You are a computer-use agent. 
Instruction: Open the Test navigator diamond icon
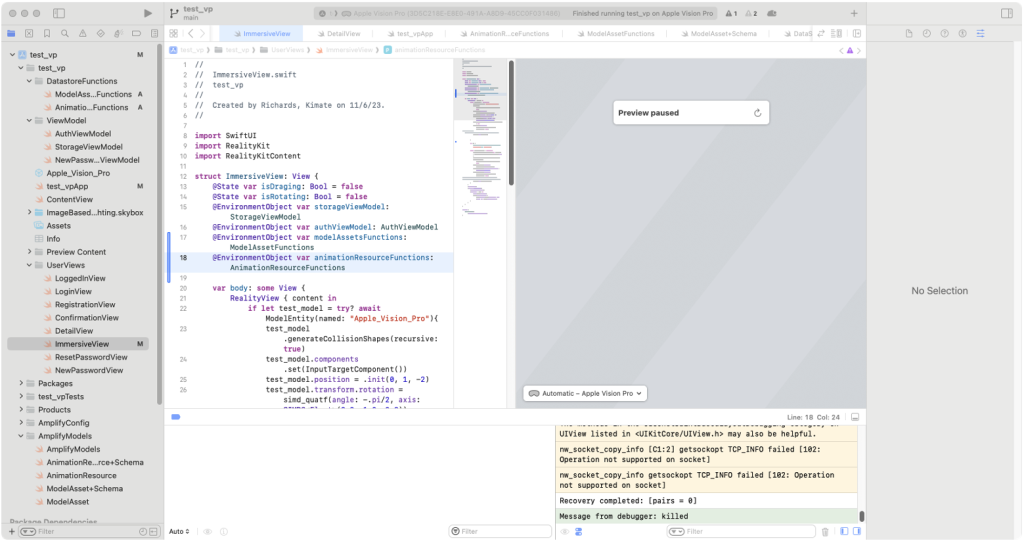coord(101,33)
